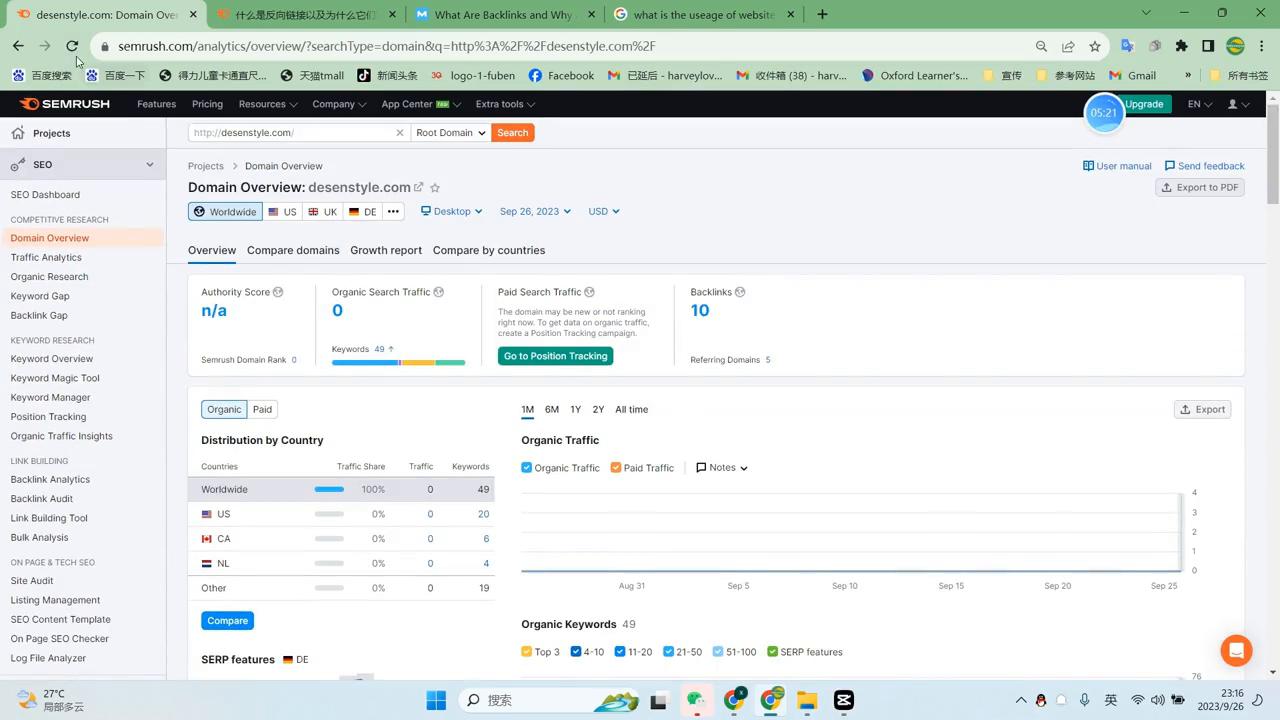Click Keywords distribution color bar
Screen dimensions: 1280x720
pos(398,362)
